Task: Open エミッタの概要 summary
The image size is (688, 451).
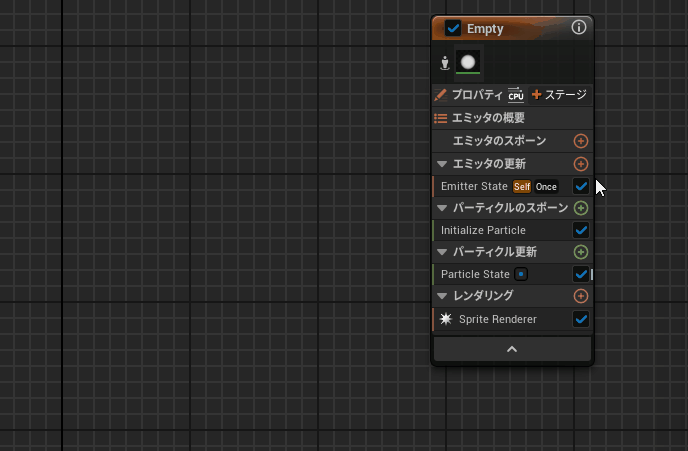Action: pos(488,118)
